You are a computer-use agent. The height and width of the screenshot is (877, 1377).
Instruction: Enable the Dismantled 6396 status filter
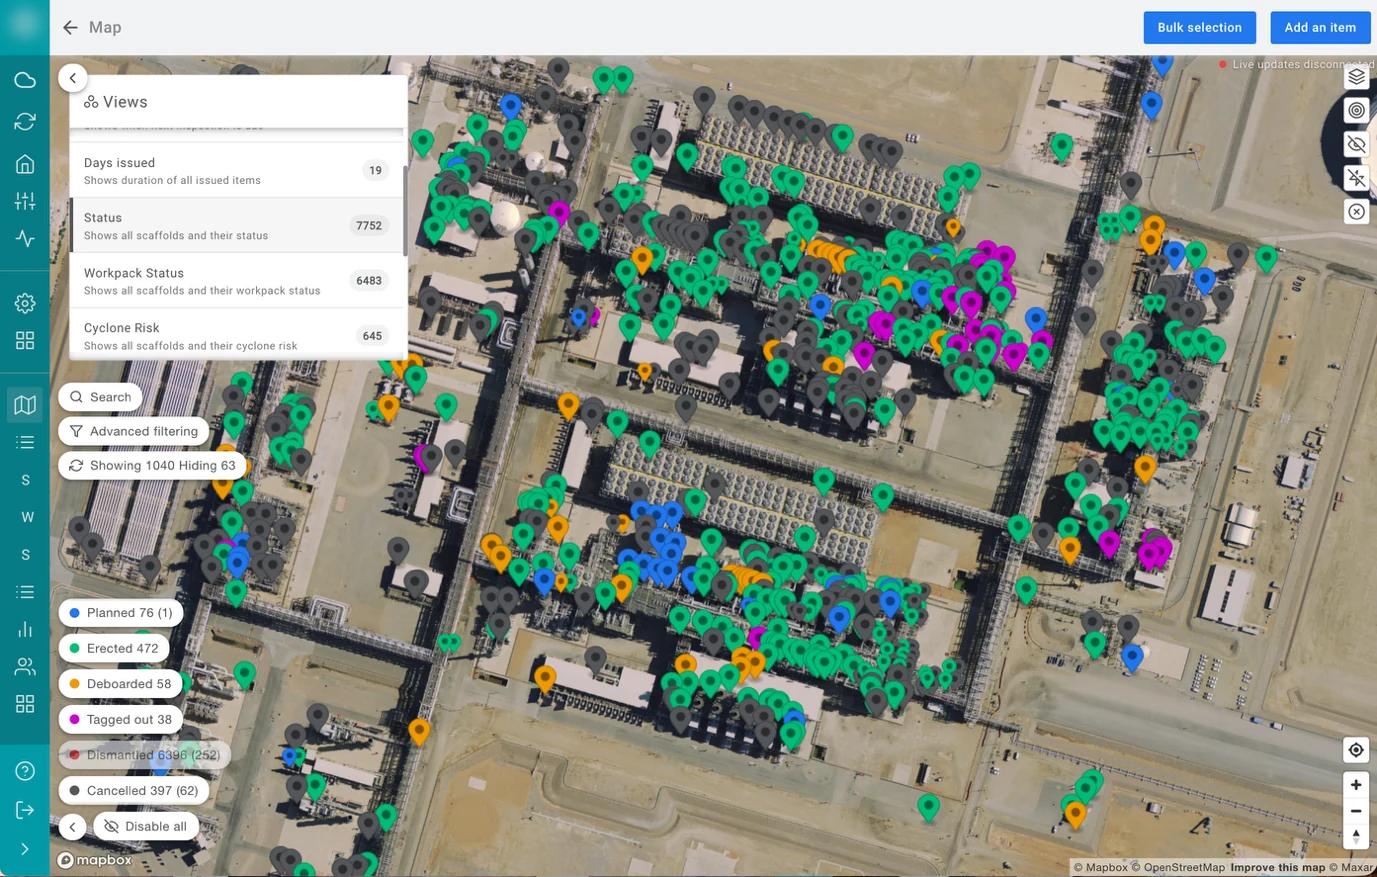(x=144, y=755)
